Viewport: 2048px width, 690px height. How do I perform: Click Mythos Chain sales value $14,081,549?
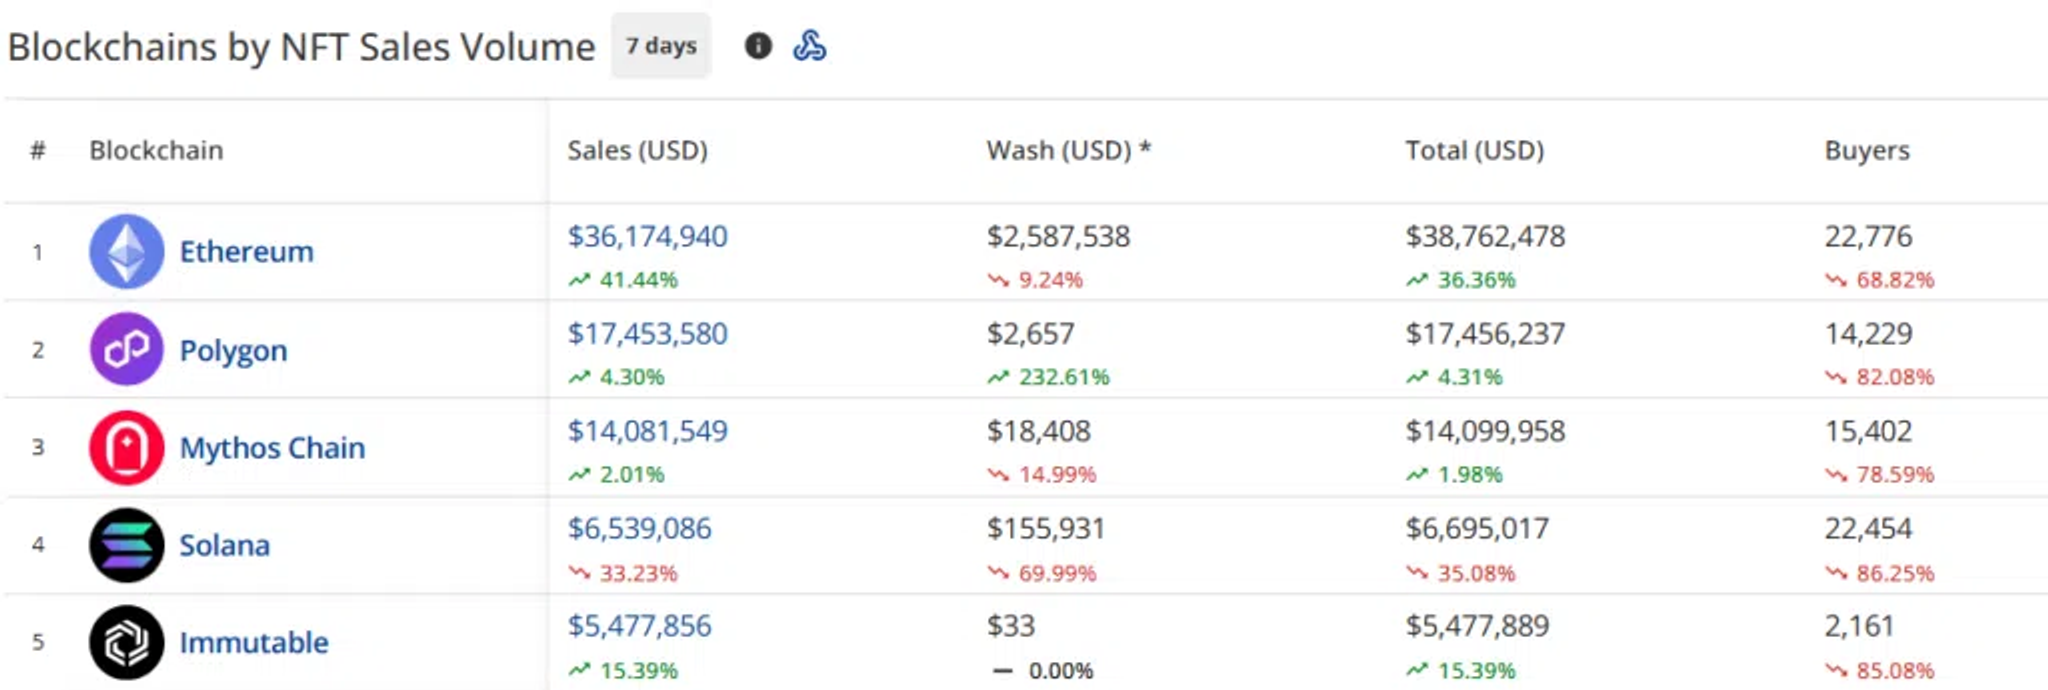click(647, 431)
